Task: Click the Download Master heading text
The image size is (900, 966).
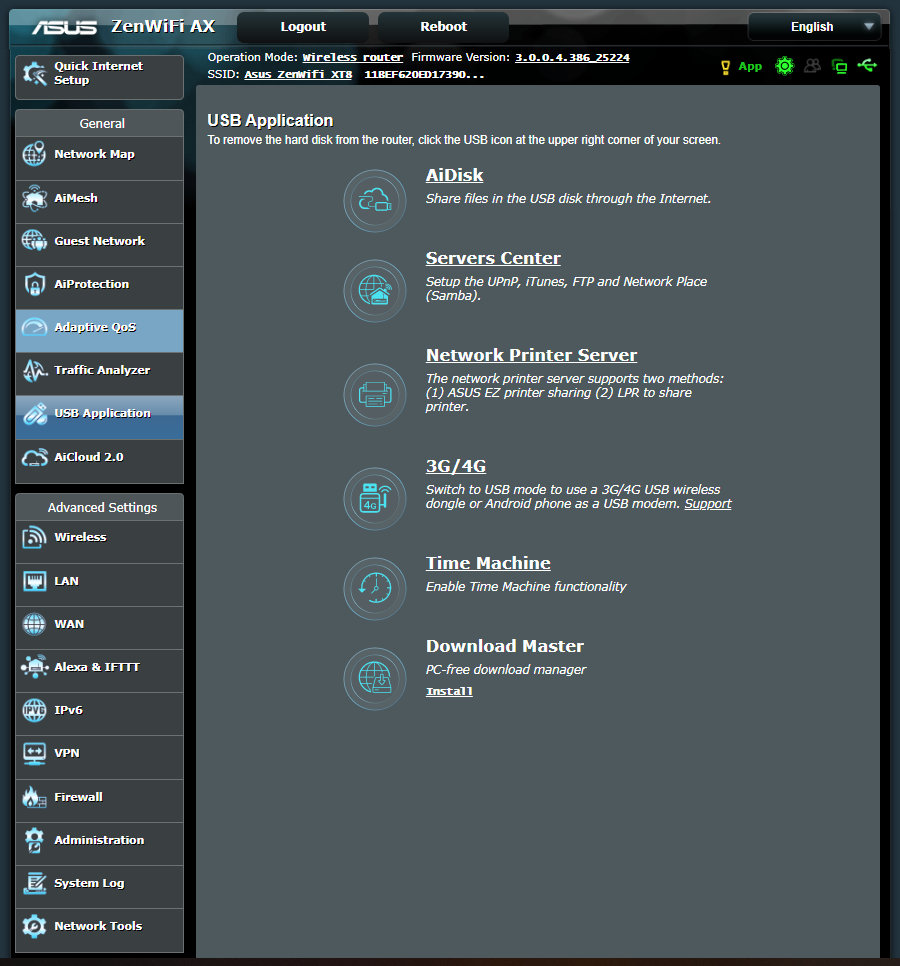Action: 505,646
